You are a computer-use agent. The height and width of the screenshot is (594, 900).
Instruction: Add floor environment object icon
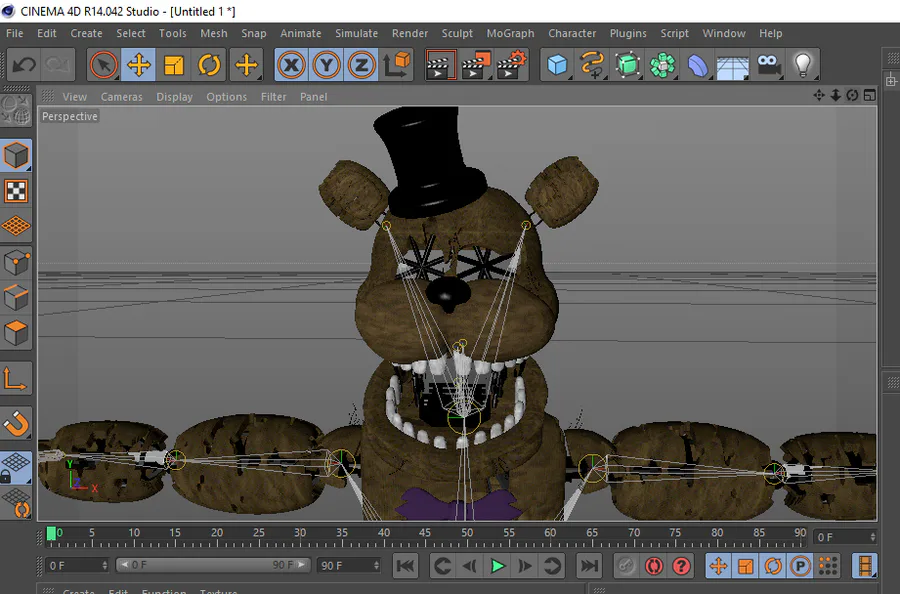click(x=732, y=64)
